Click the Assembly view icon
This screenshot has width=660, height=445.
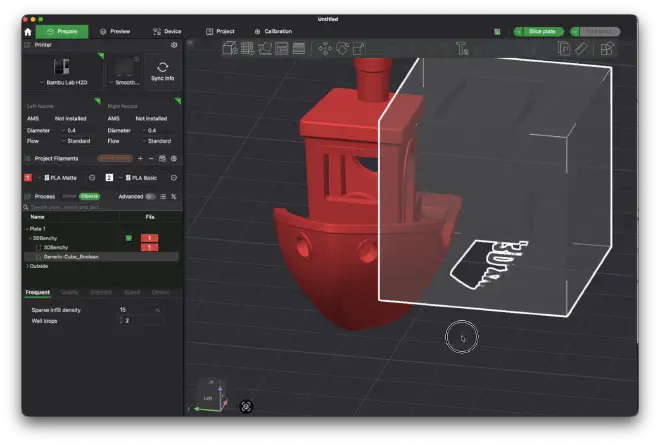point(607,49)
